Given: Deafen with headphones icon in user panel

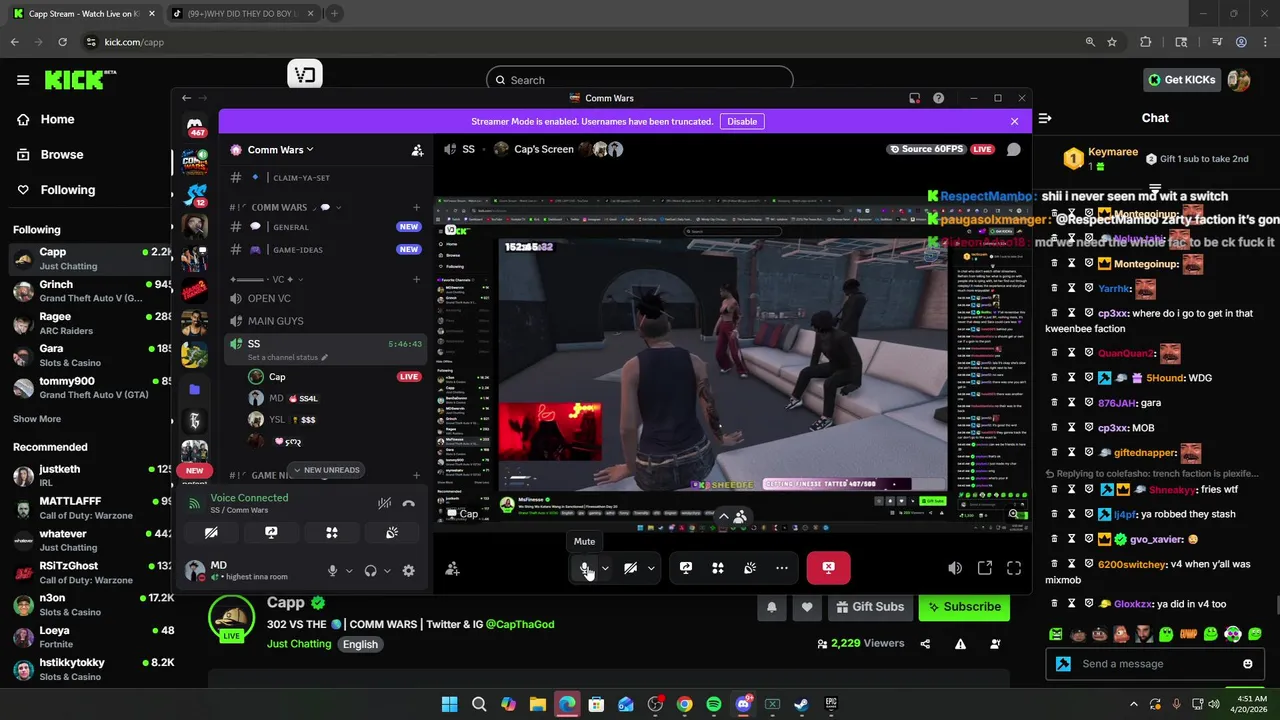Looking at the screenshot, I should point(370,571).
